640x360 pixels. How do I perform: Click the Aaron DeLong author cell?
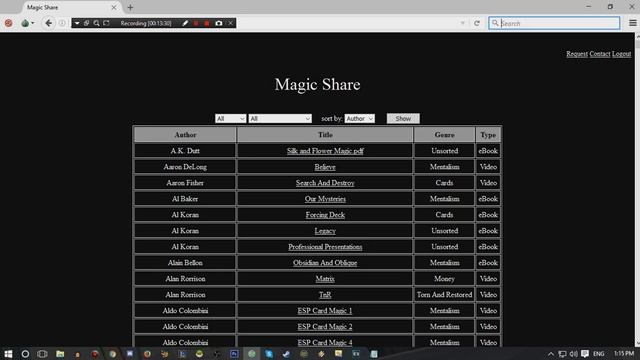185,167
